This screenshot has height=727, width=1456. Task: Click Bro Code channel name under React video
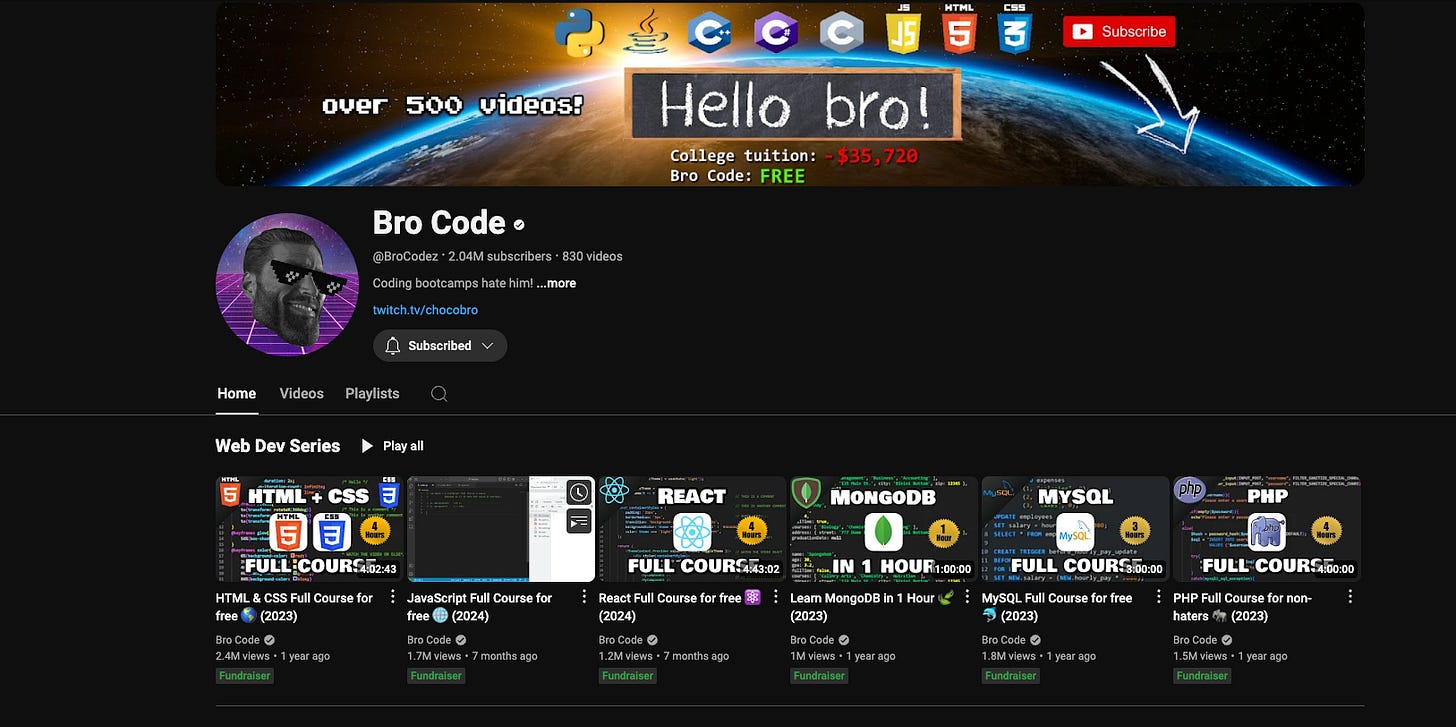[621, 640]
